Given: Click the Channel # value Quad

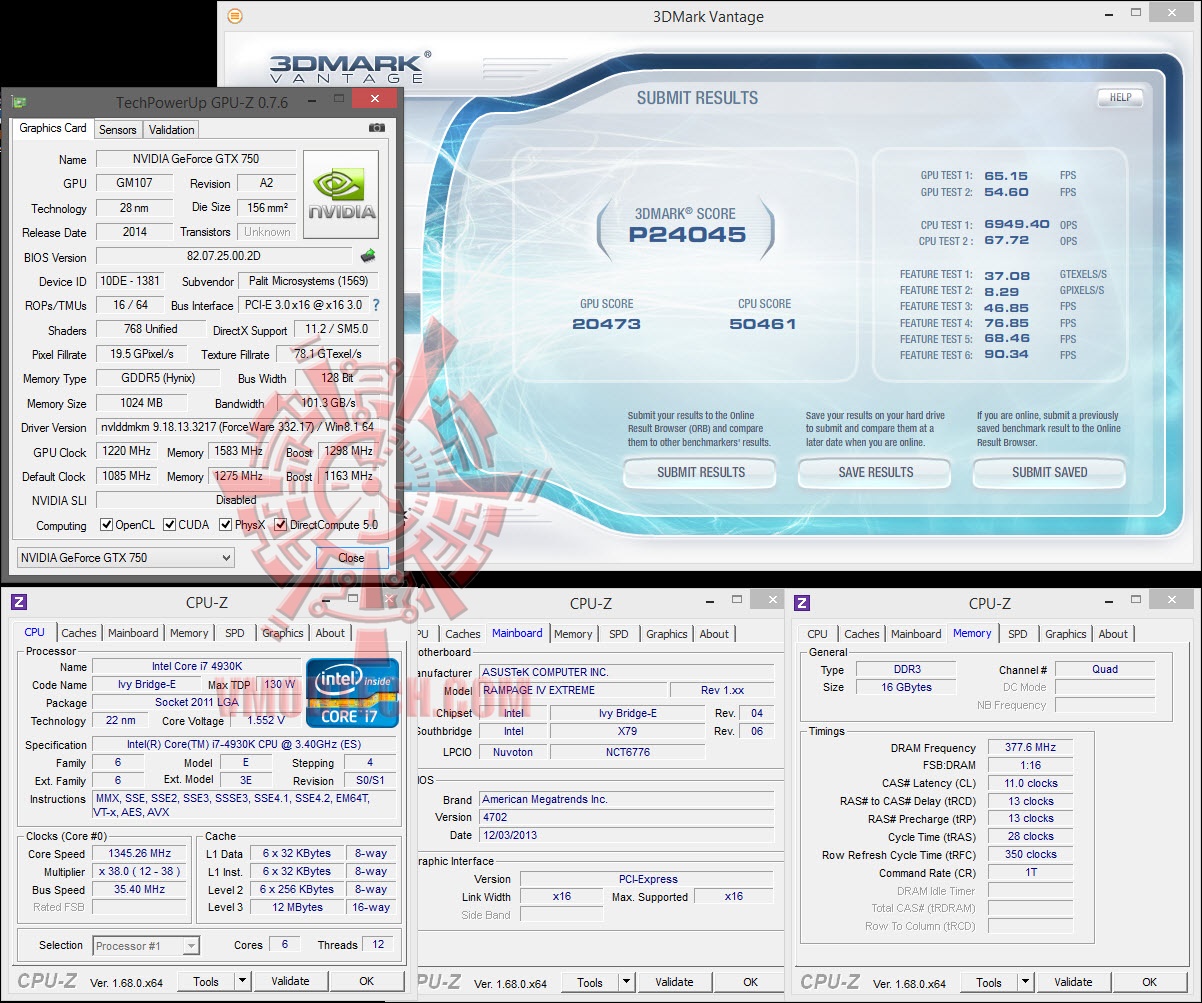Looking at the screenshot, I should (x=1105, y=669).
